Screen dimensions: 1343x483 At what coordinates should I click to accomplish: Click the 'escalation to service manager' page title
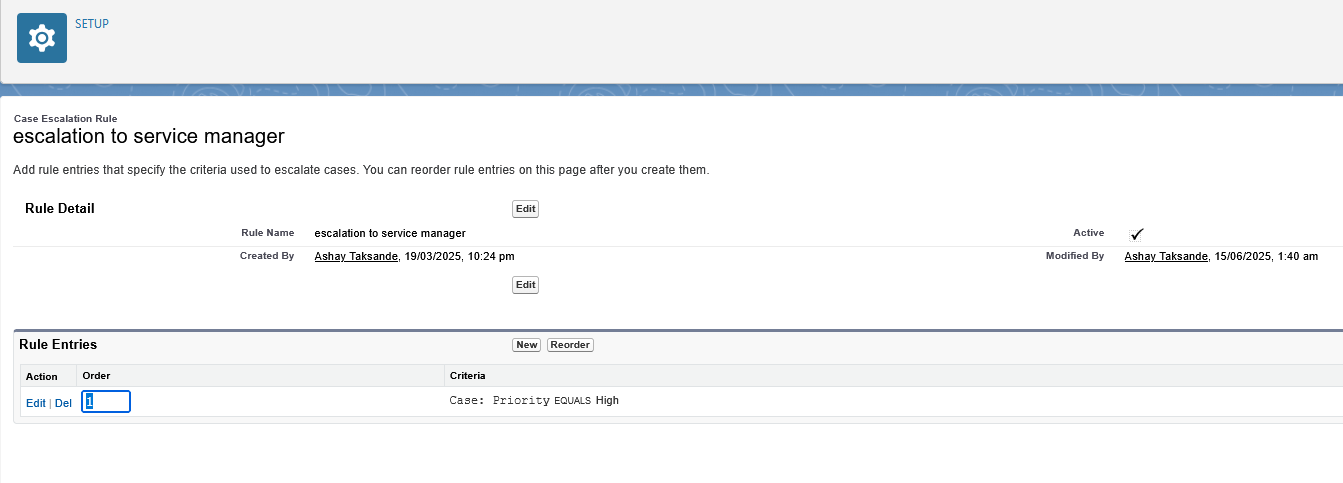[x=149, y=136]
